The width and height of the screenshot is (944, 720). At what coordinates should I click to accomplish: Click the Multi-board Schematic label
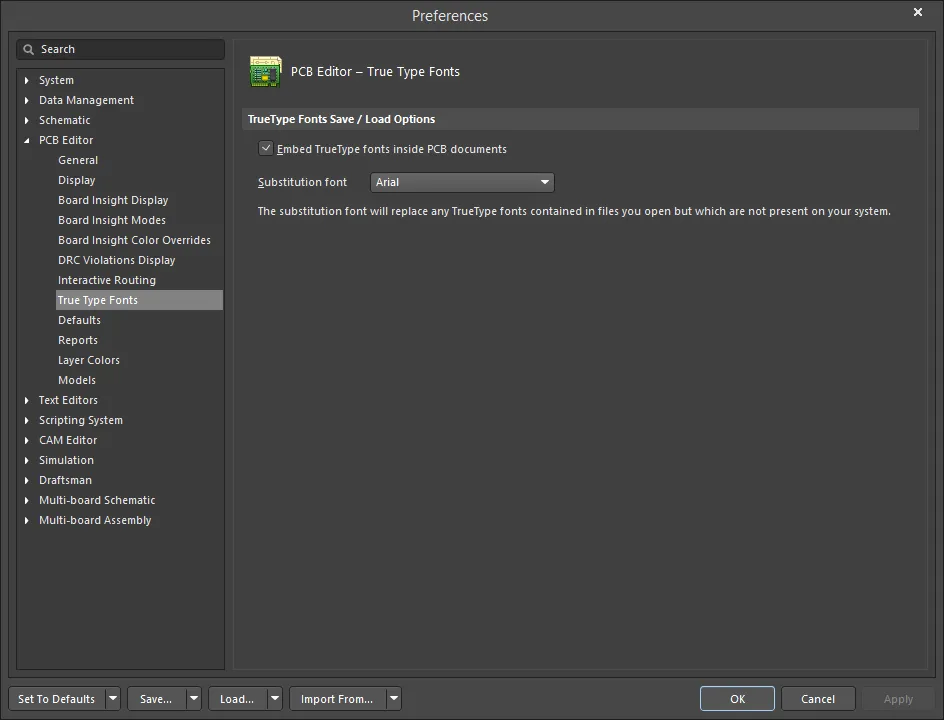pyautogui.click(x=97, y=500)
